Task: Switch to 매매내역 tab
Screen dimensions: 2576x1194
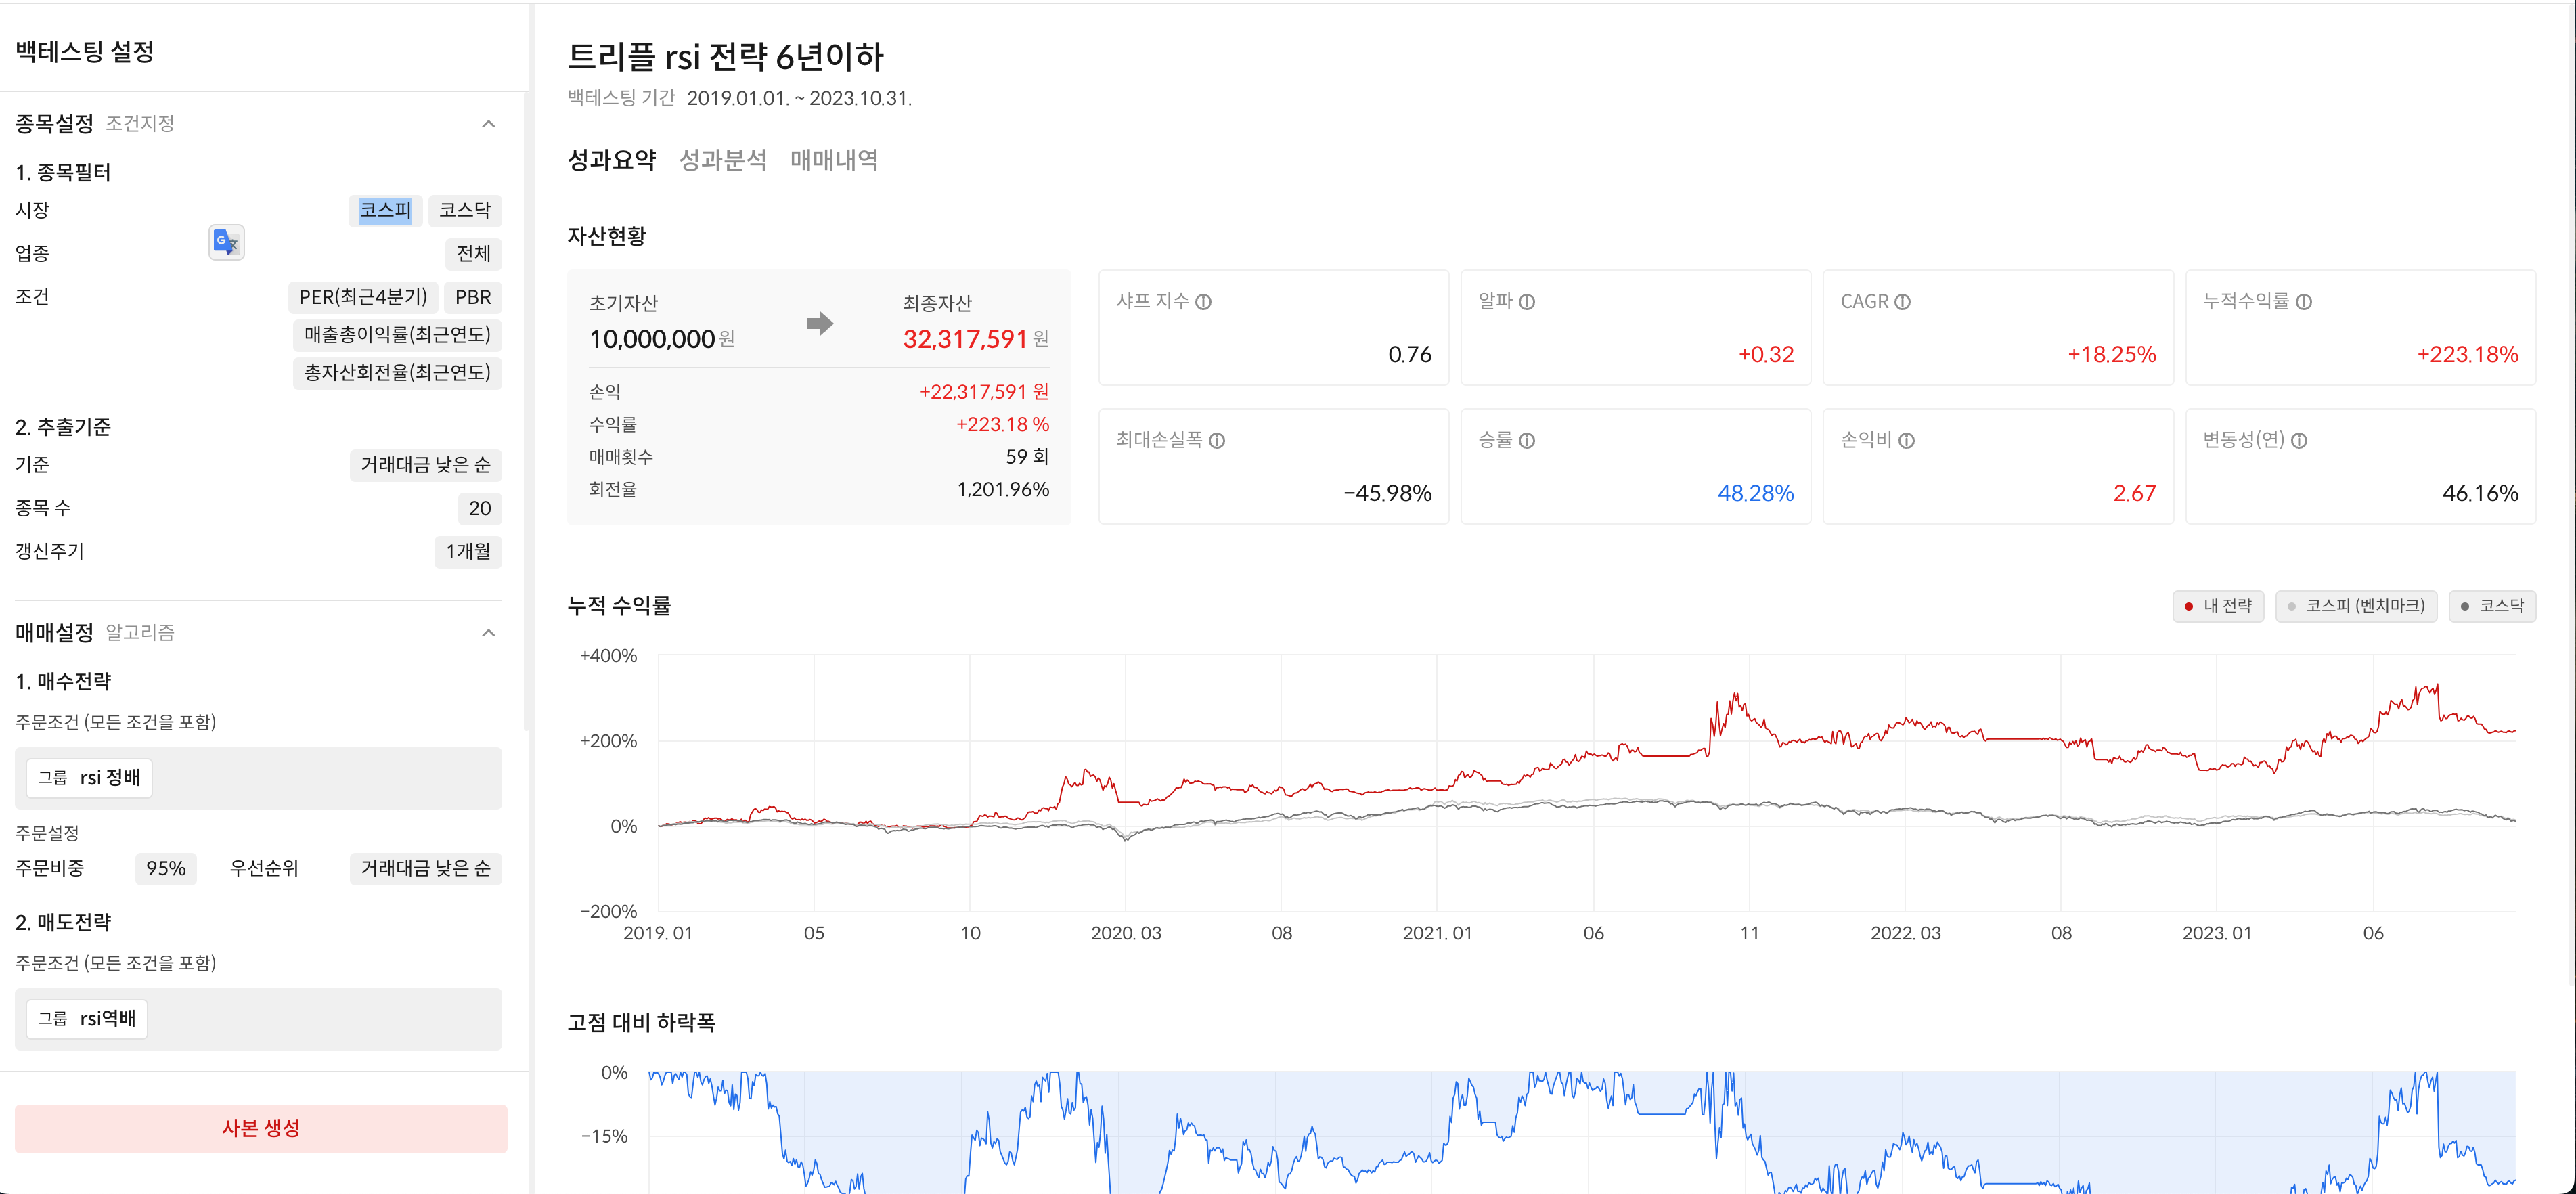Action: pos(834,160)
